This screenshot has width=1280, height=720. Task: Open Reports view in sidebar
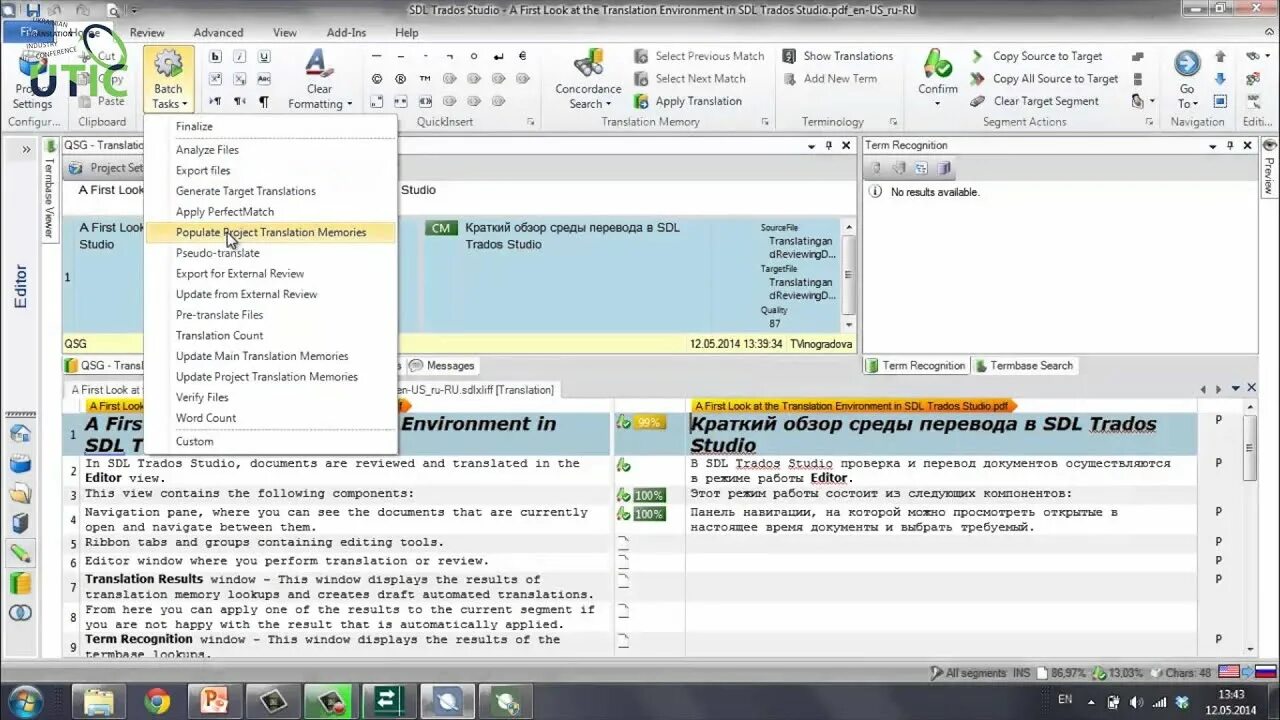[x=20, y=523]
